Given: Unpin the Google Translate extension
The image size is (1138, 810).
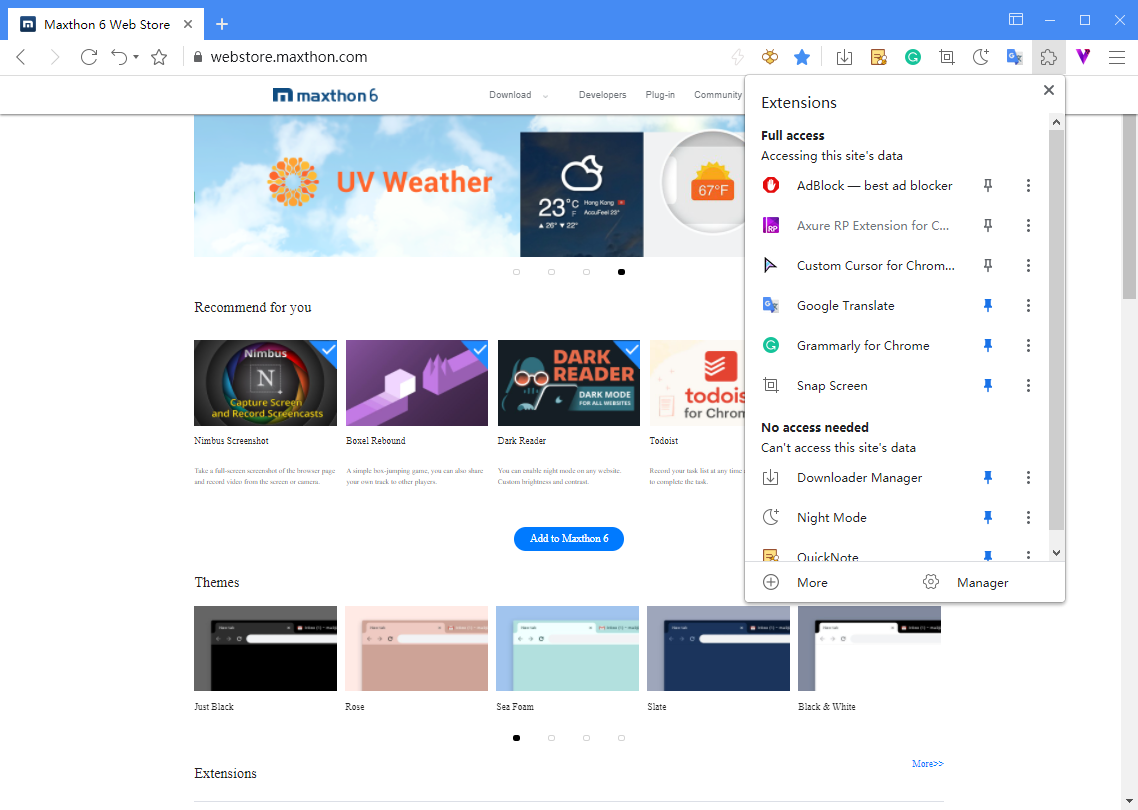Looking at the screenshot, I should click(988, 306).
